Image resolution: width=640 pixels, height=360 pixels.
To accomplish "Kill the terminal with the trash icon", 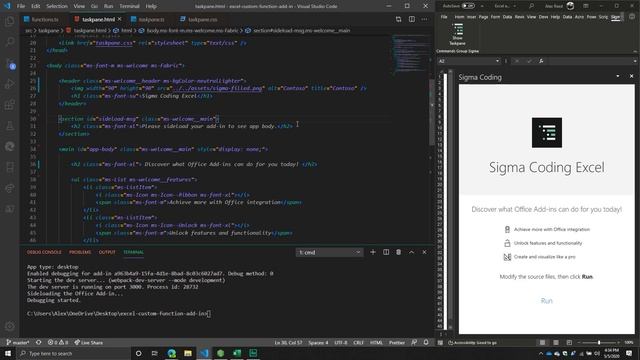I will click(398, 252).
